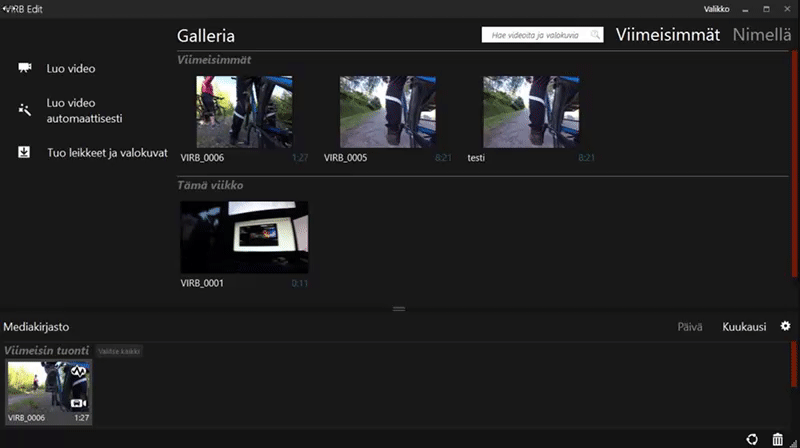Click the Galleria heading

coord(206,36)
